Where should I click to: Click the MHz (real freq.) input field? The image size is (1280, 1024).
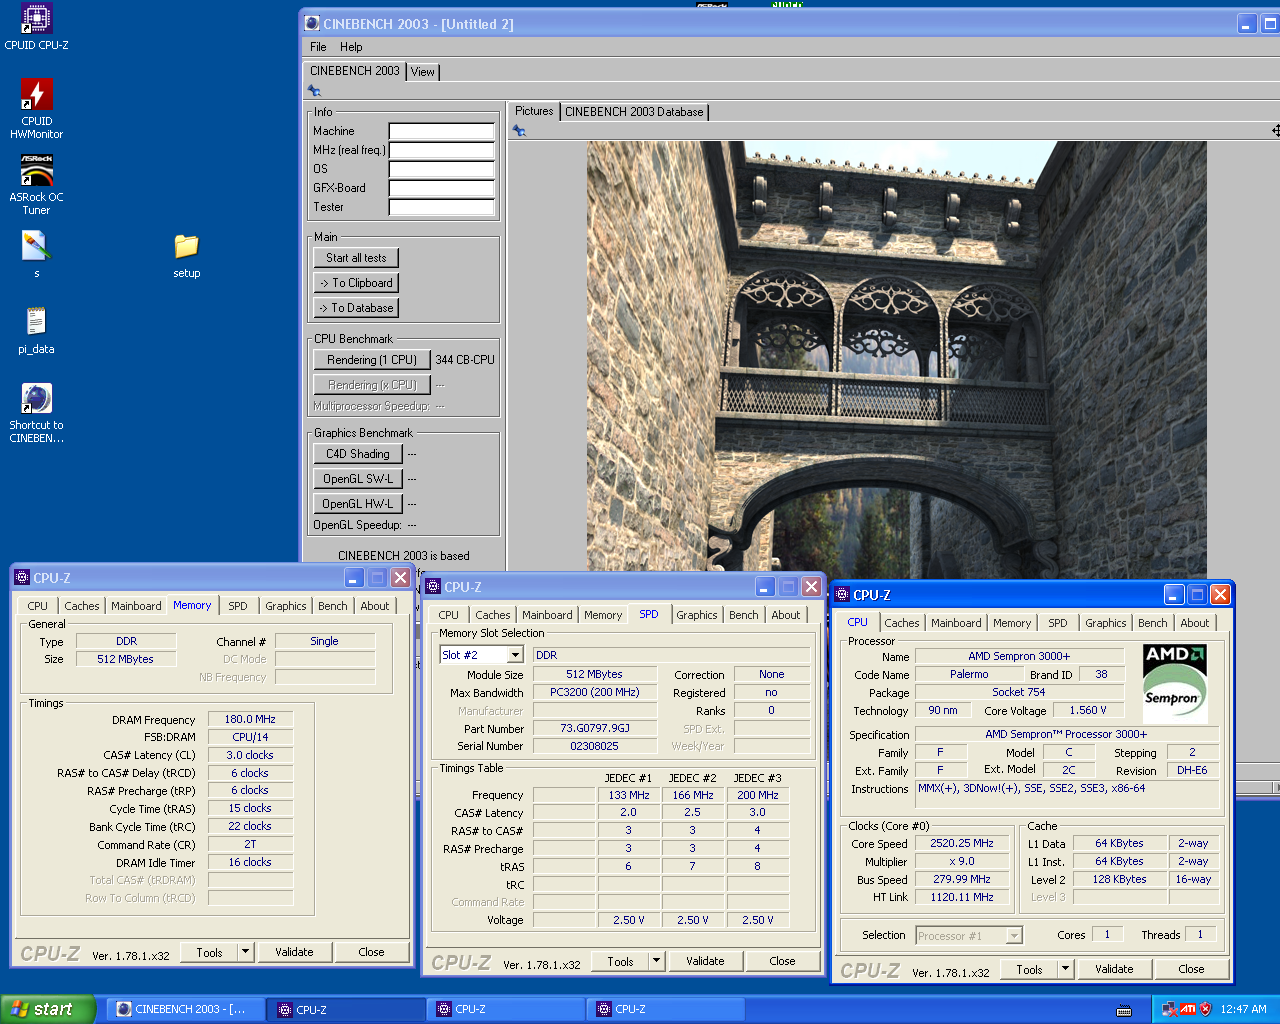pos(442,150)
